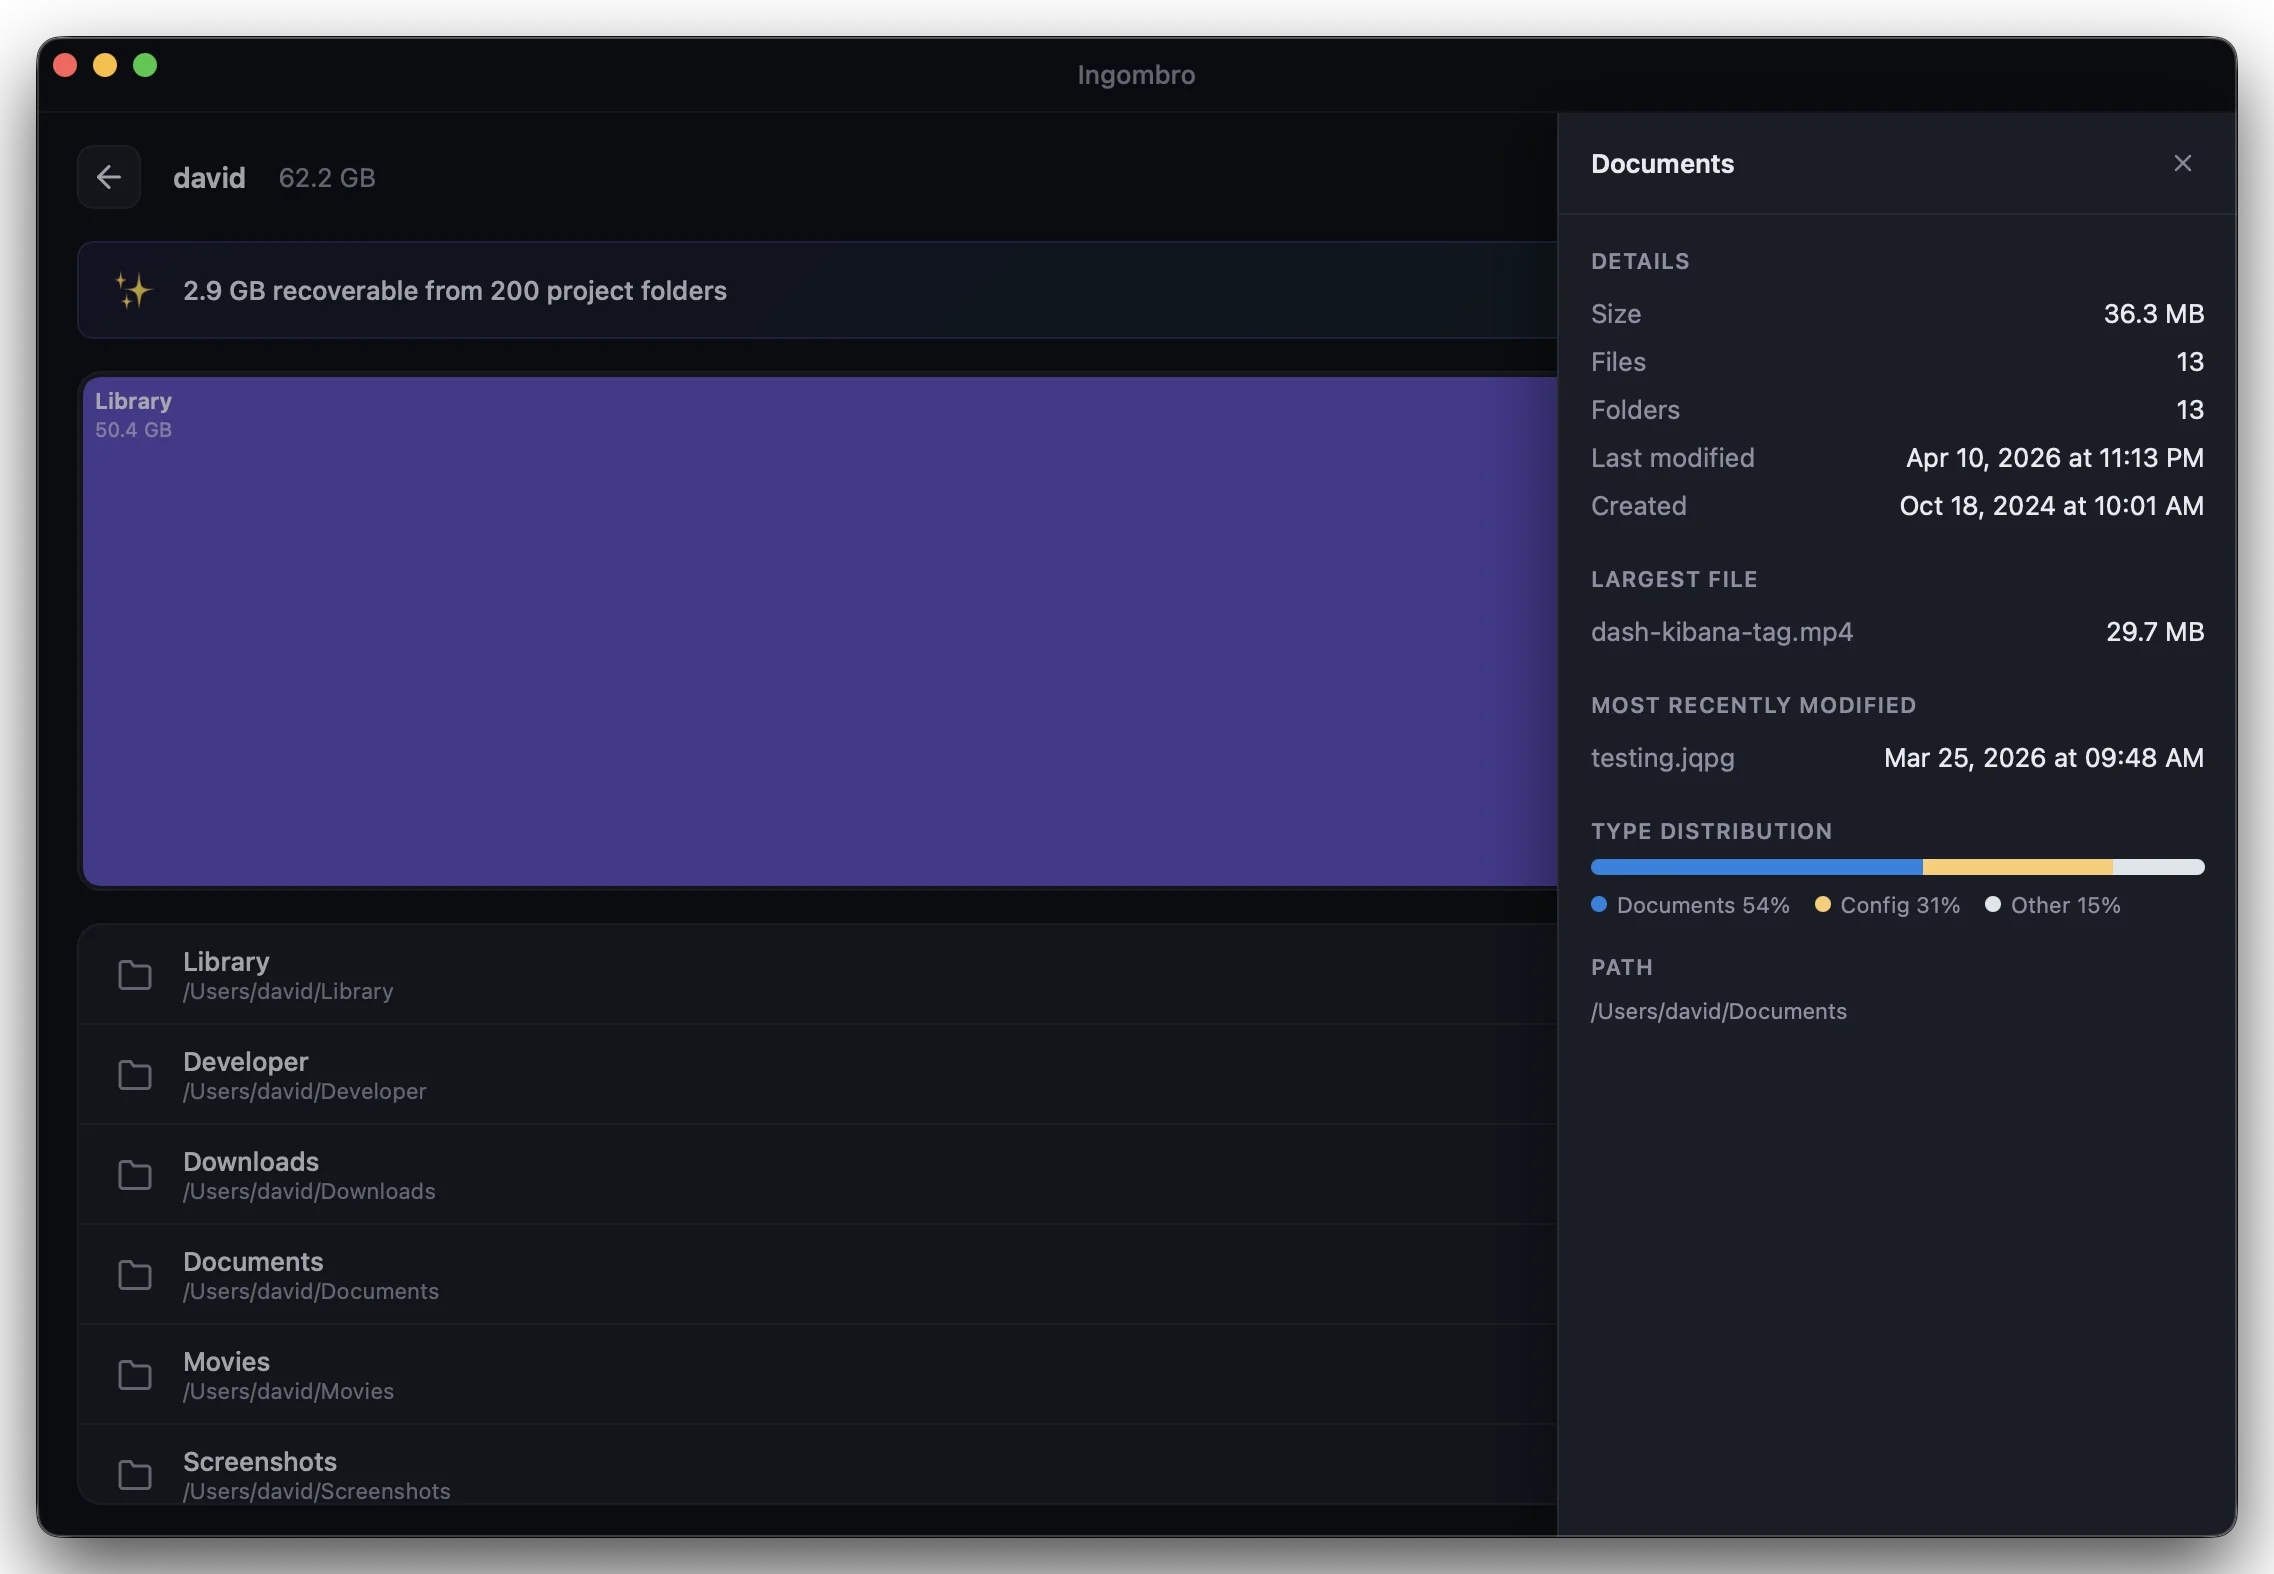Click the Documents panel heading
Image resolution: width=2274 pixels, height=1574 pixels.
[1662, 164]
